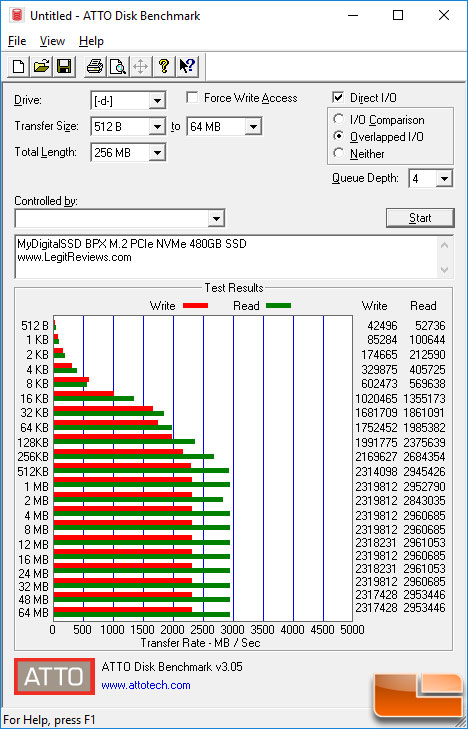Uncheck the Direct I/O checkbox
The height and width of the screenshot is (729, 468).
[x=338, y=98]
